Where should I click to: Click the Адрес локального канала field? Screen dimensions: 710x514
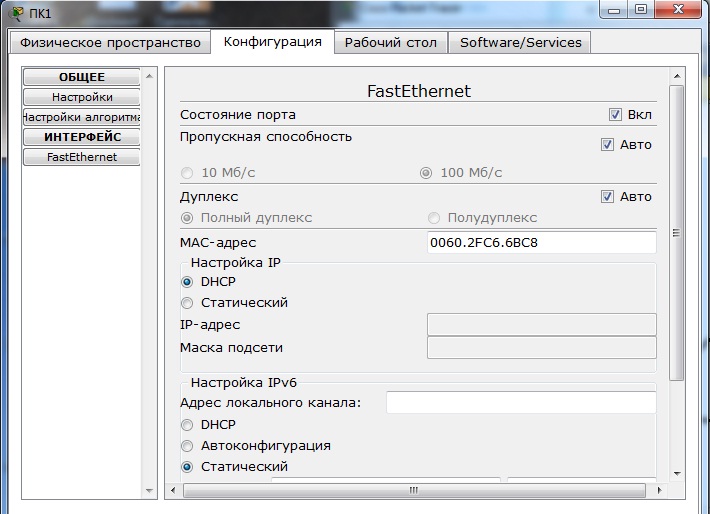[521, 402]
